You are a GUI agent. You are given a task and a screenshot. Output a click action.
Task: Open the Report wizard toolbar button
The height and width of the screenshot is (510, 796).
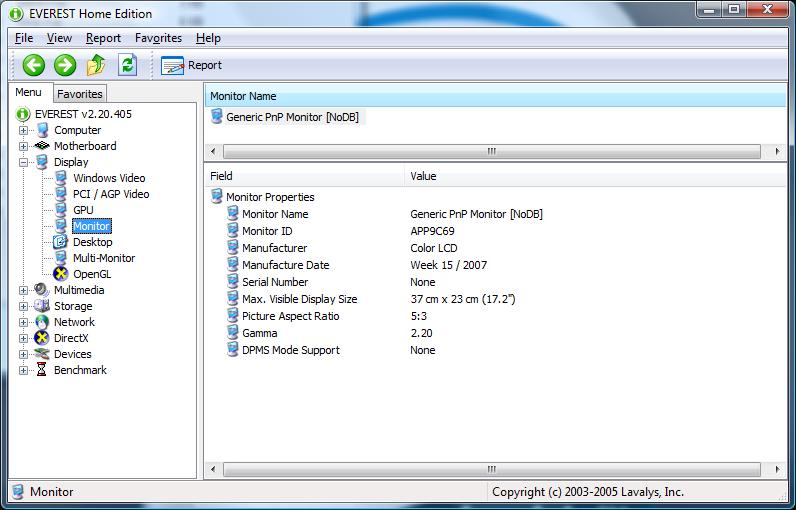tap(191, 65)
